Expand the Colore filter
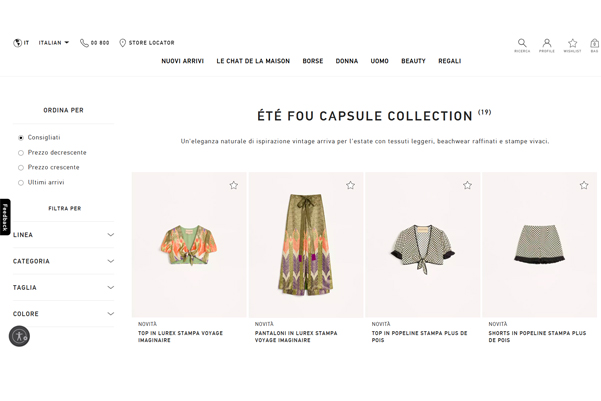This screenshot has height=401, width=601. pyautogui.click(x=64, y=314)
